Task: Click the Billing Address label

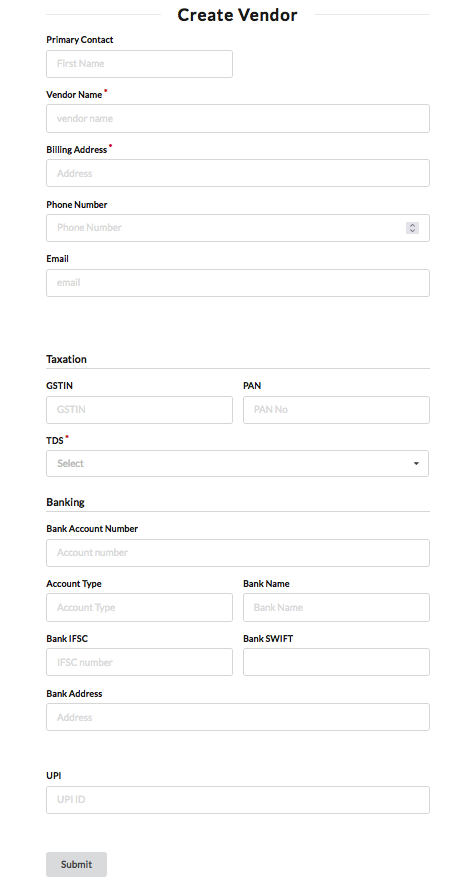Action: pyautogui.click(x=77, y=150)
